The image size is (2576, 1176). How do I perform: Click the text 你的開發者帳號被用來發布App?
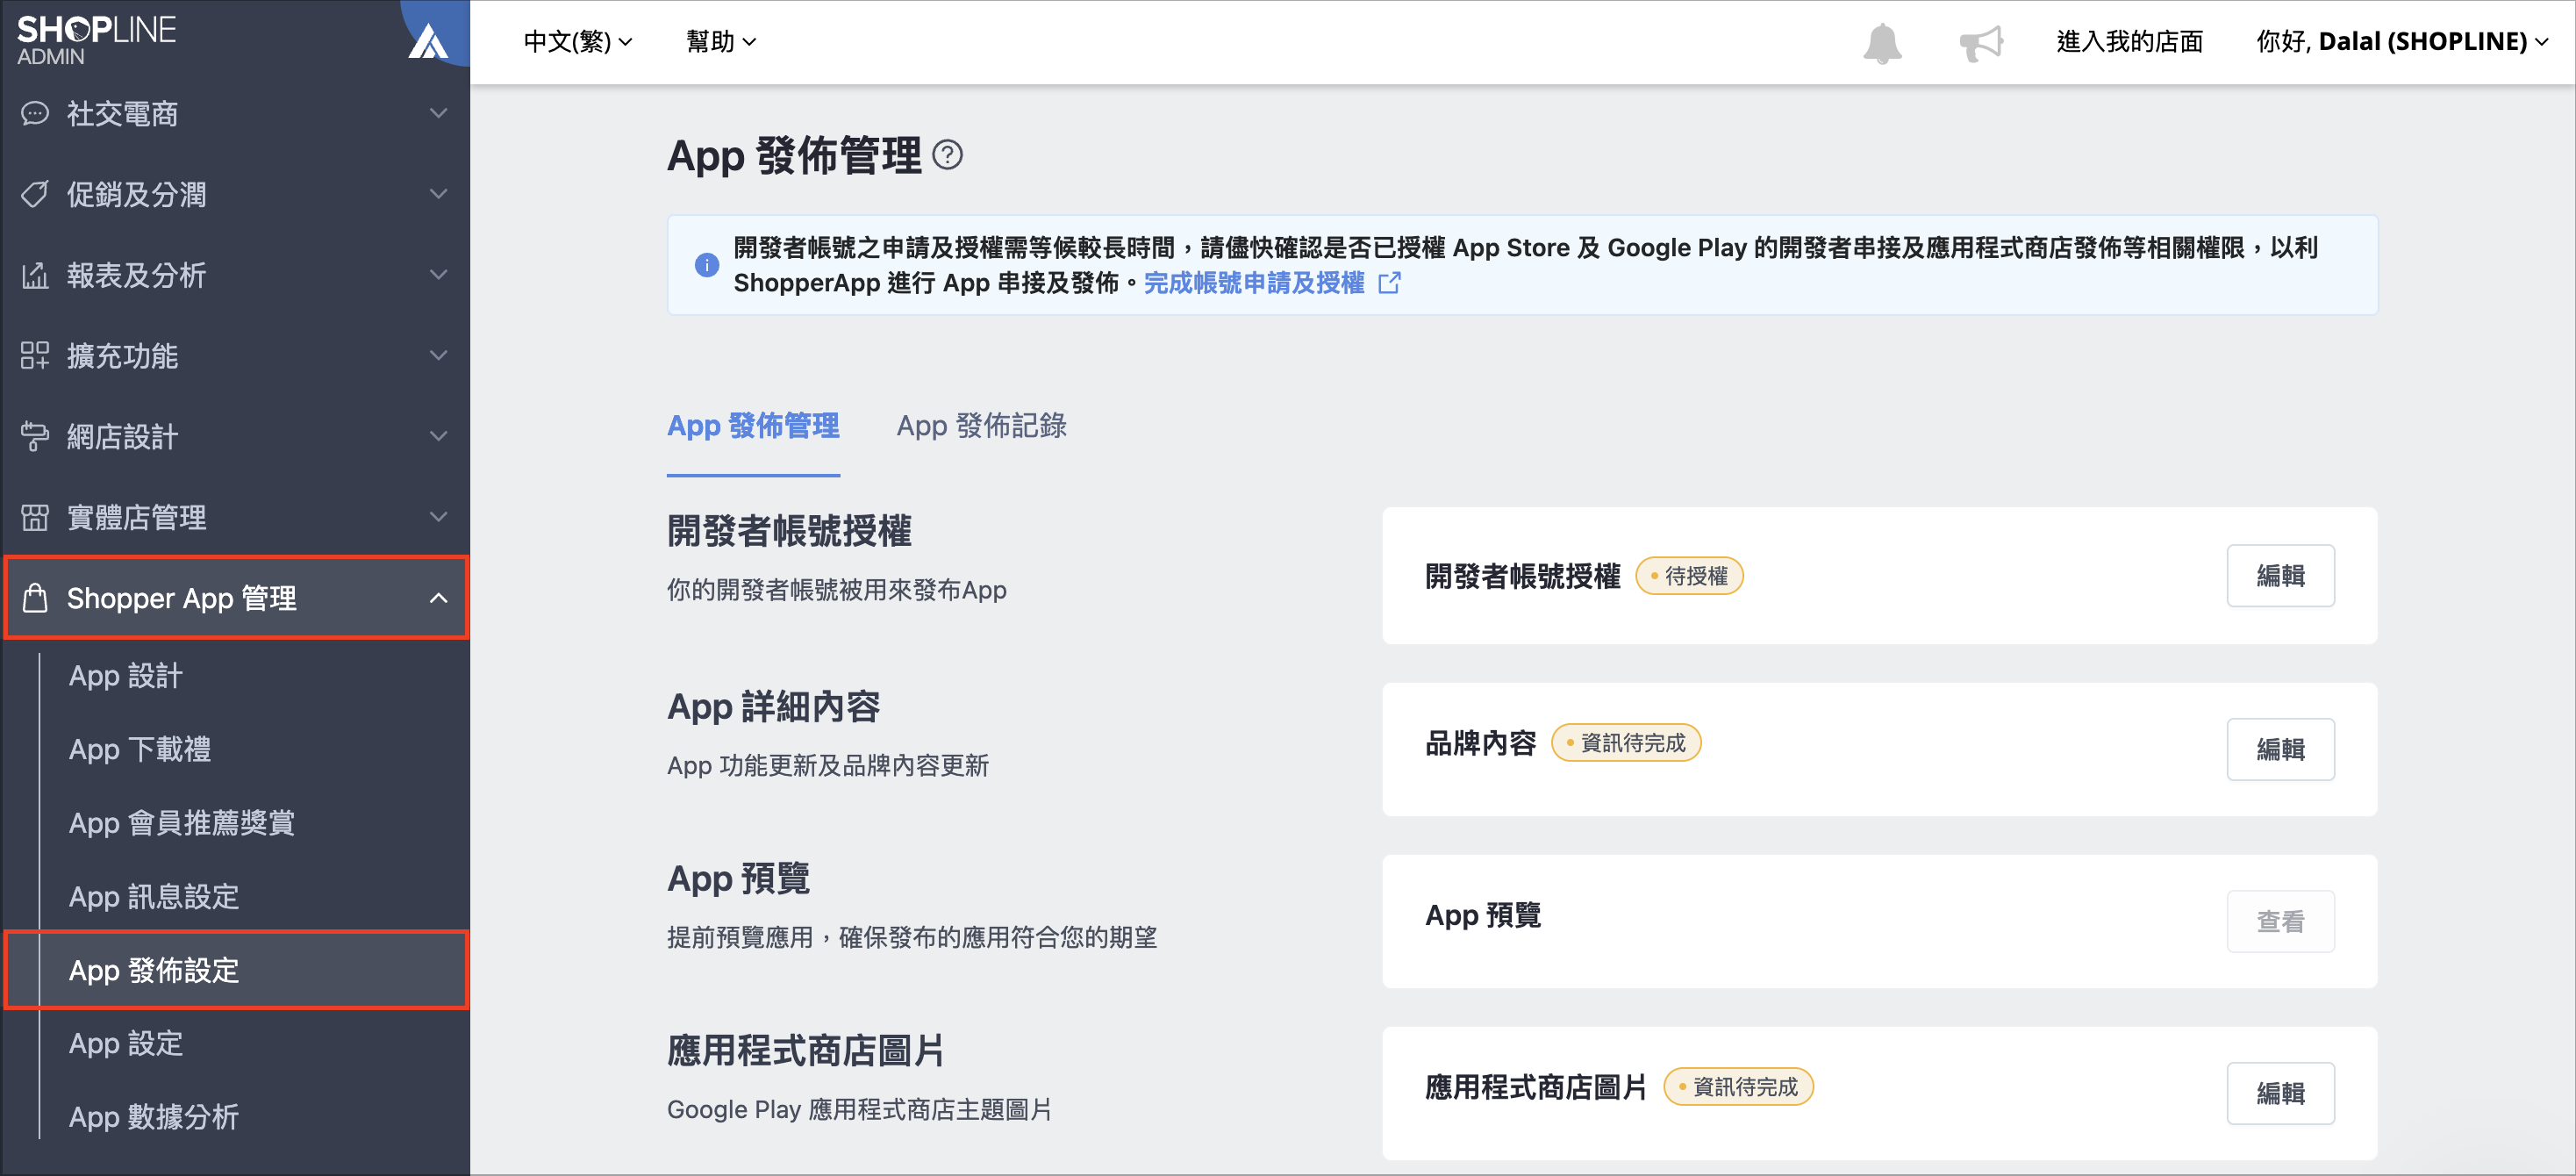point(836,590)
